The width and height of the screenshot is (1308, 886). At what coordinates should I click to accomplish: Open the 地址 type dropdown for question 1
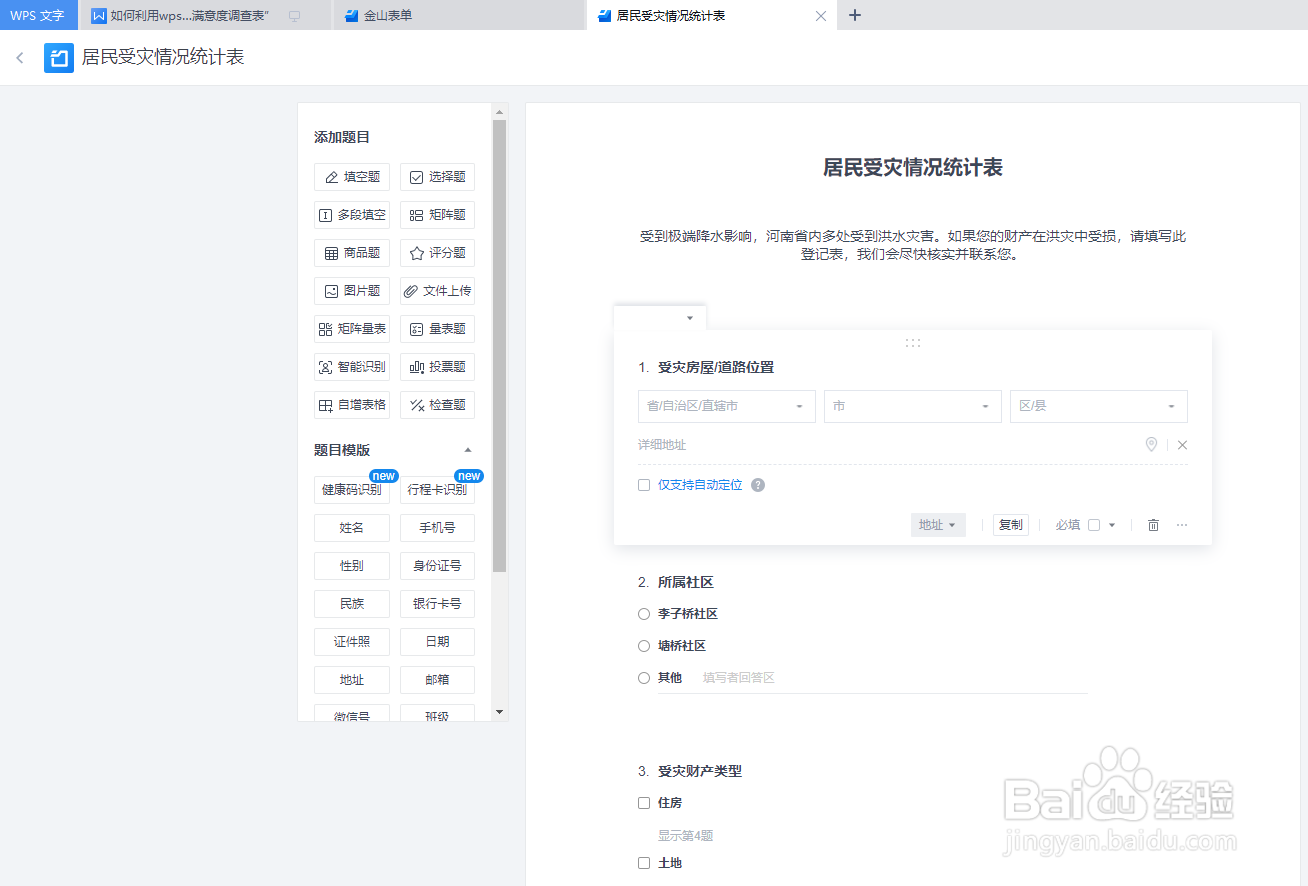coord(937,524)
